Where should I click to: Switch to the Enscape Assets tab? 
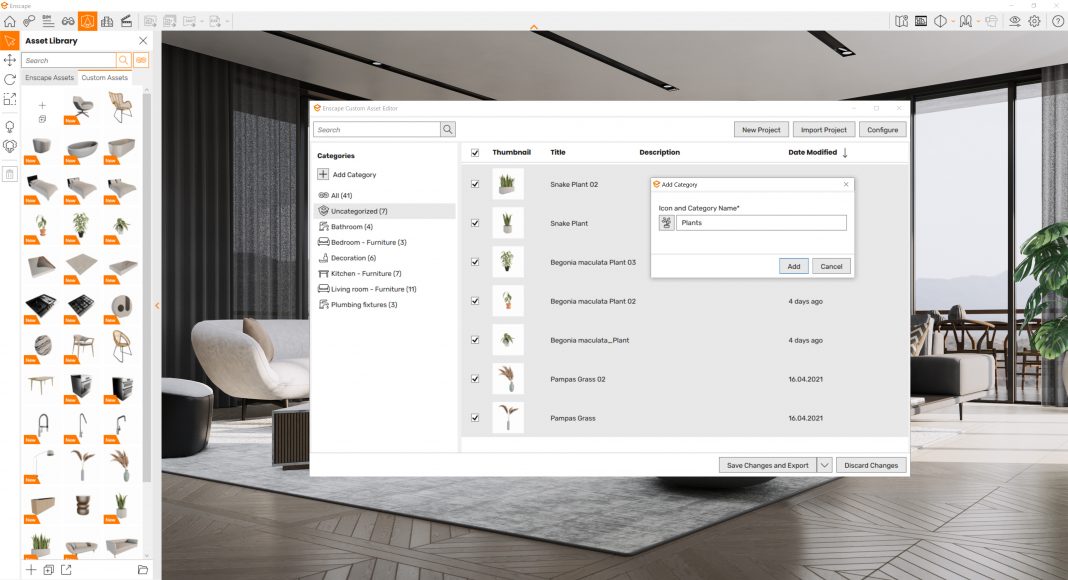tap(50, 78)
